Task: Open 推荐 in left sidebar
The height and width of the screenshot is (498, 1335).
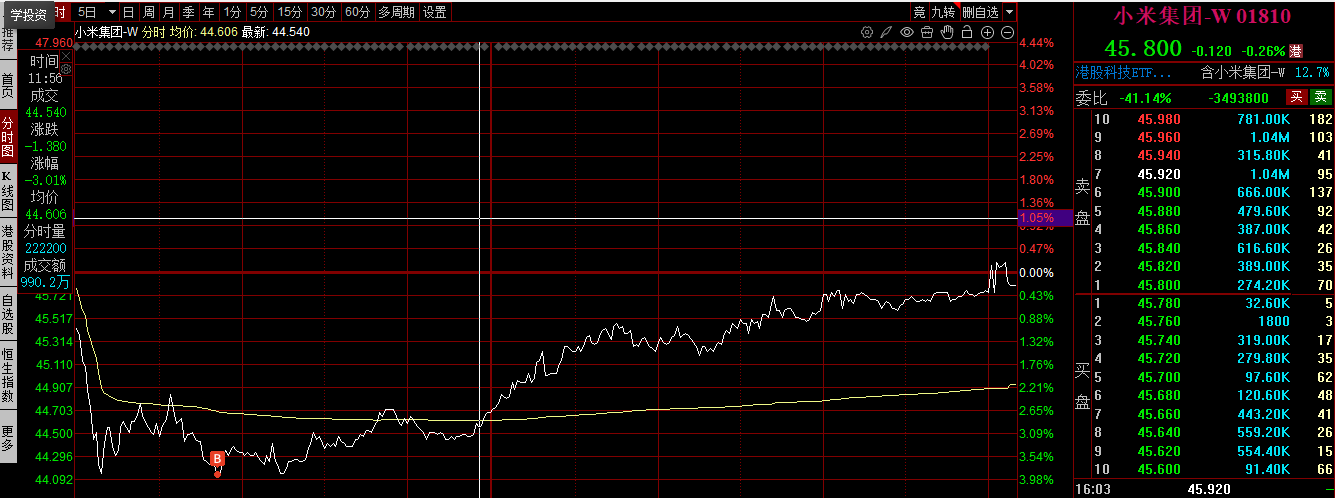Action: tap(8, 40)
